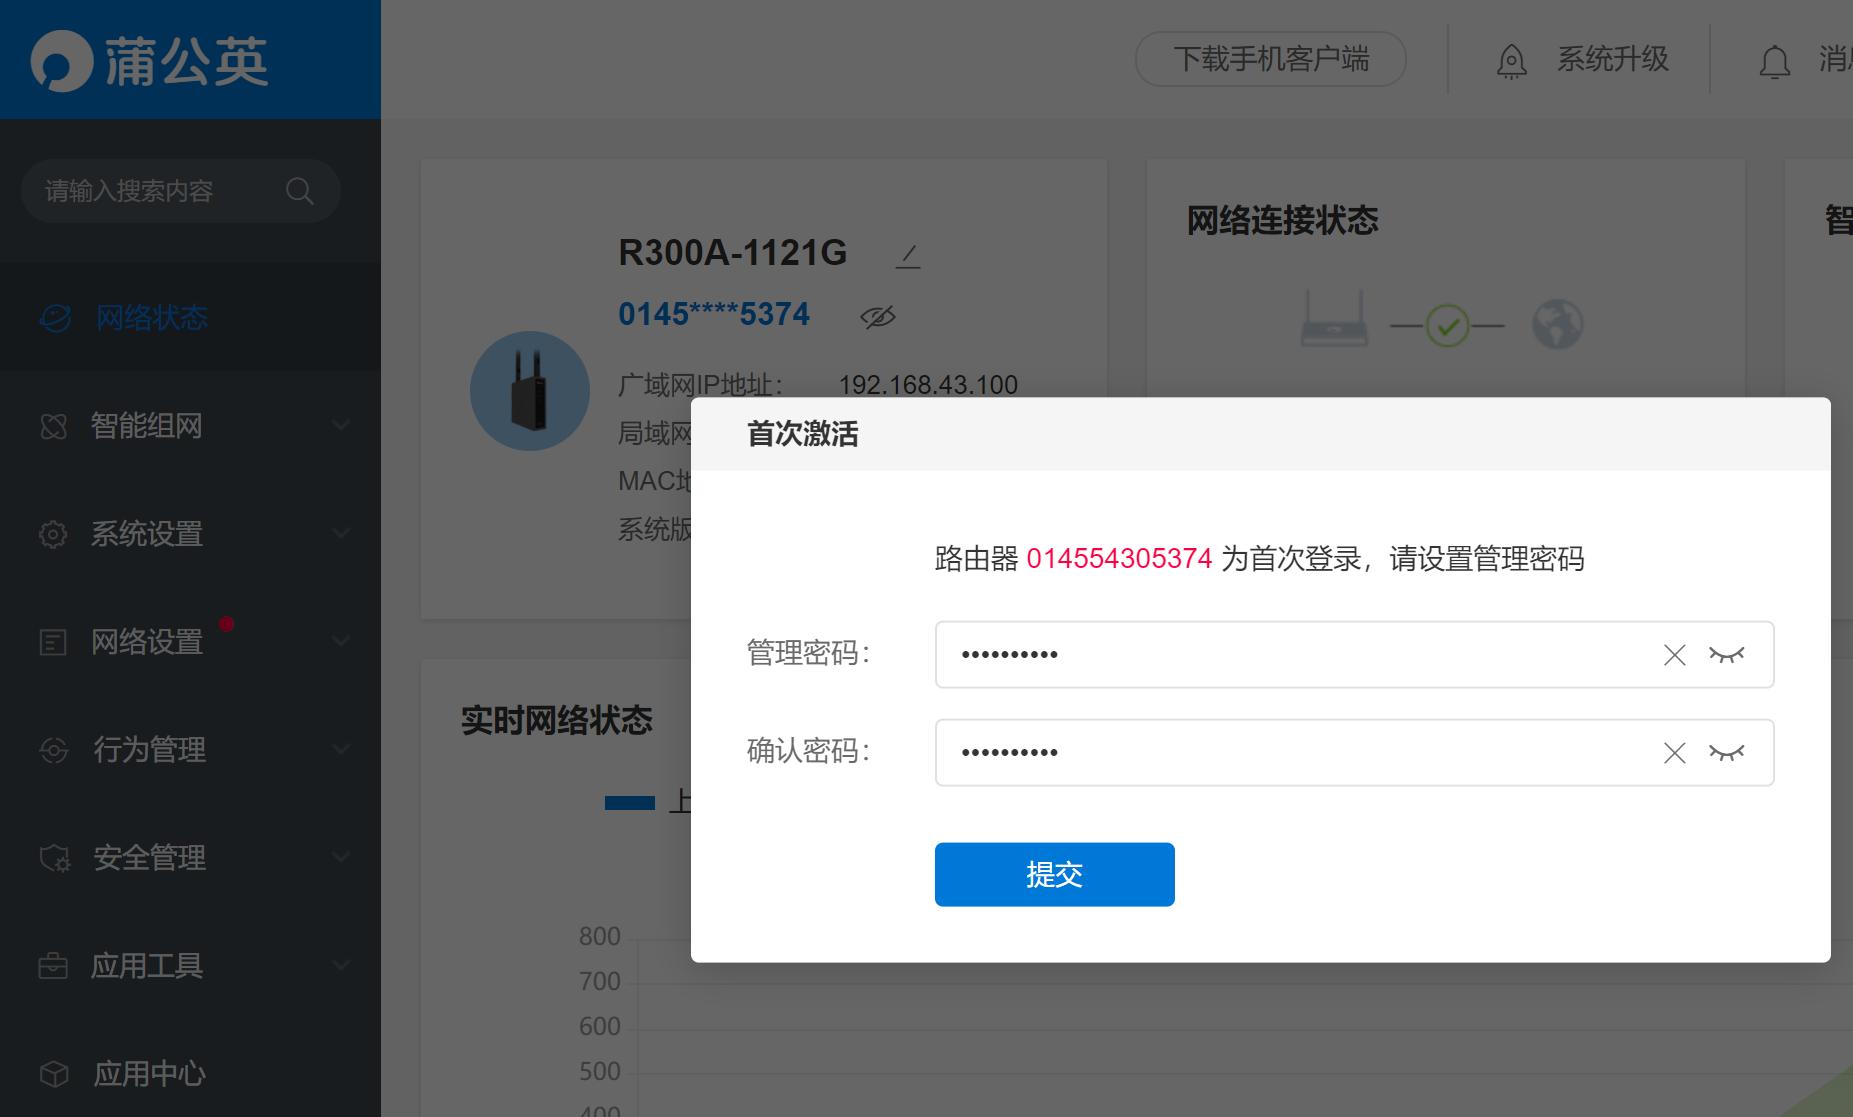Viewport: 1853px width, 1117px height.
Task: Expand the 系统设置 section
Action: click(x=148, y=533)
